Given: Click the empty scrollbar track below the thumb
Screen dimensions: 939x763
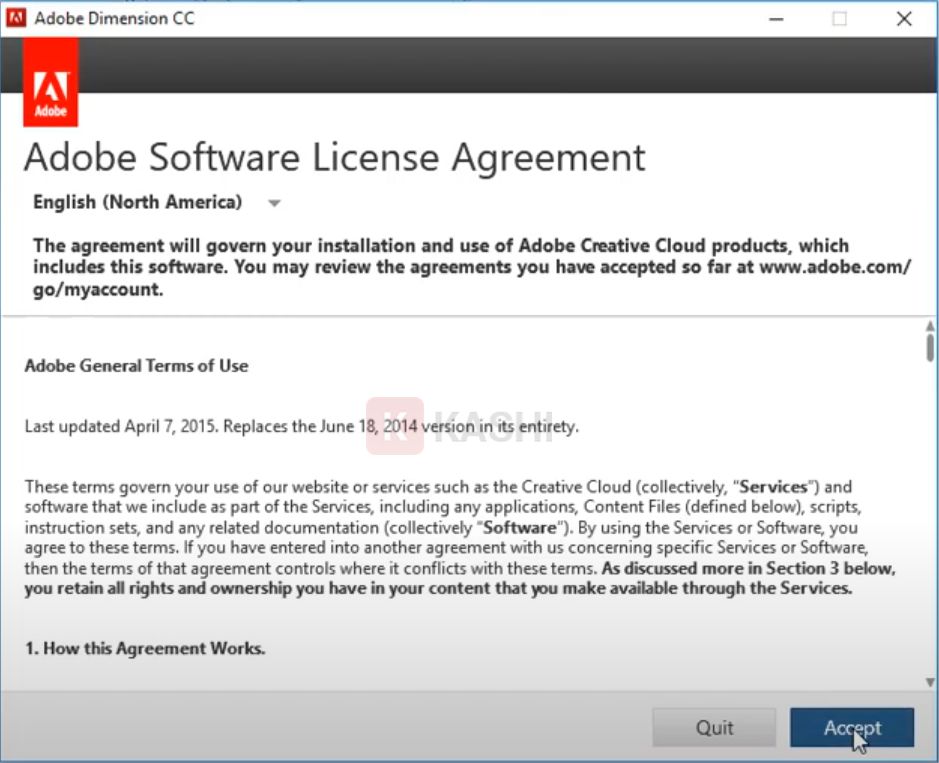Looking at the screenshot, I should 930,520.
